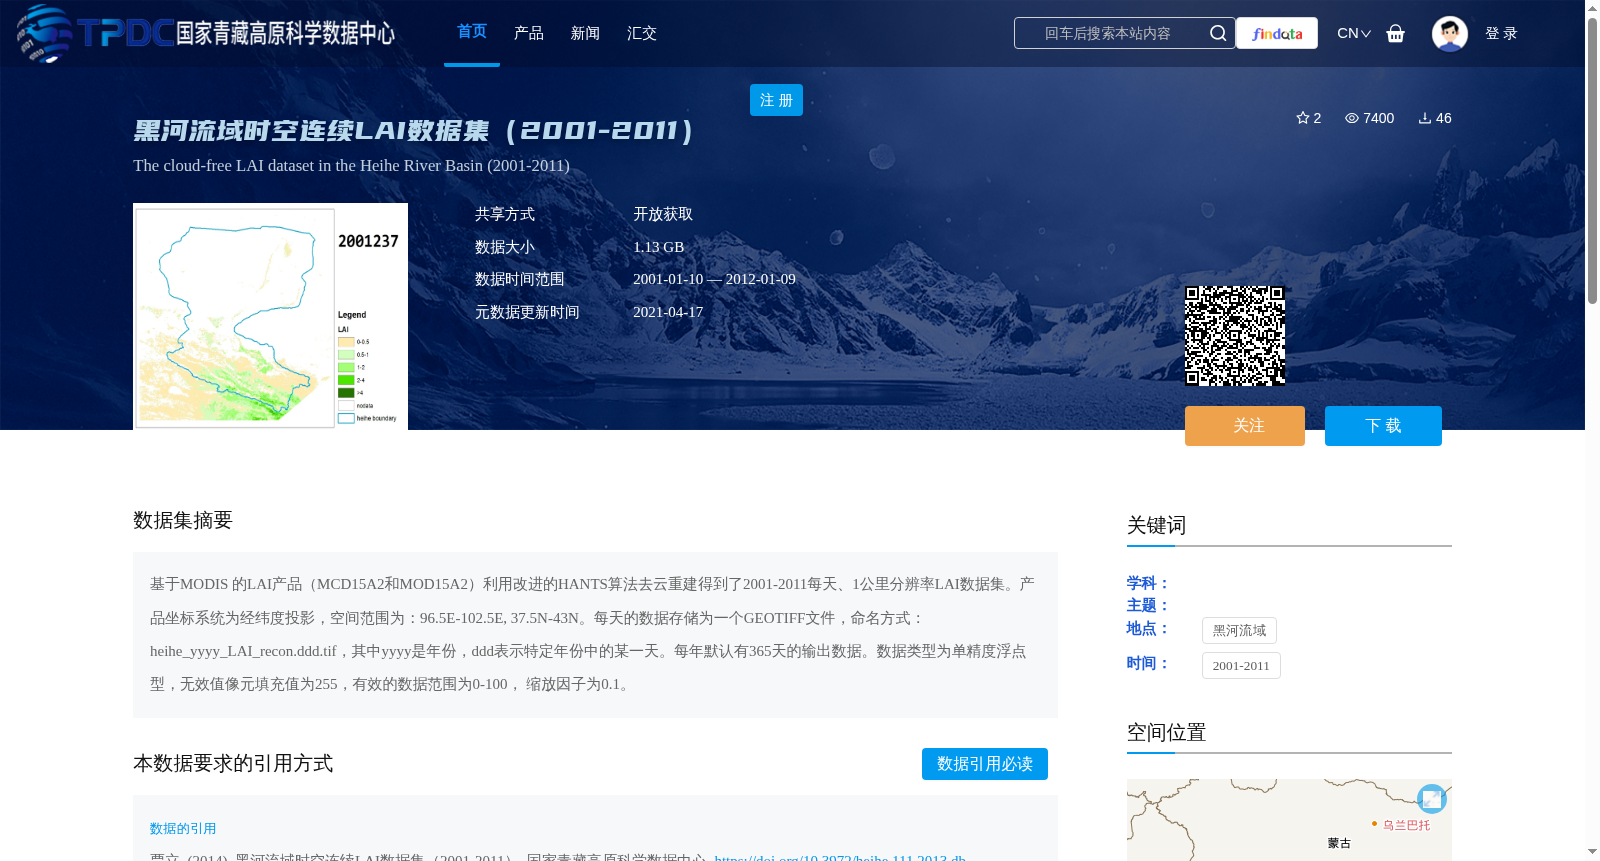The width and height of the screenshot is (1600, 861).
Task: Click the blue 下载 download button
Action: (x=1383, y=426)
